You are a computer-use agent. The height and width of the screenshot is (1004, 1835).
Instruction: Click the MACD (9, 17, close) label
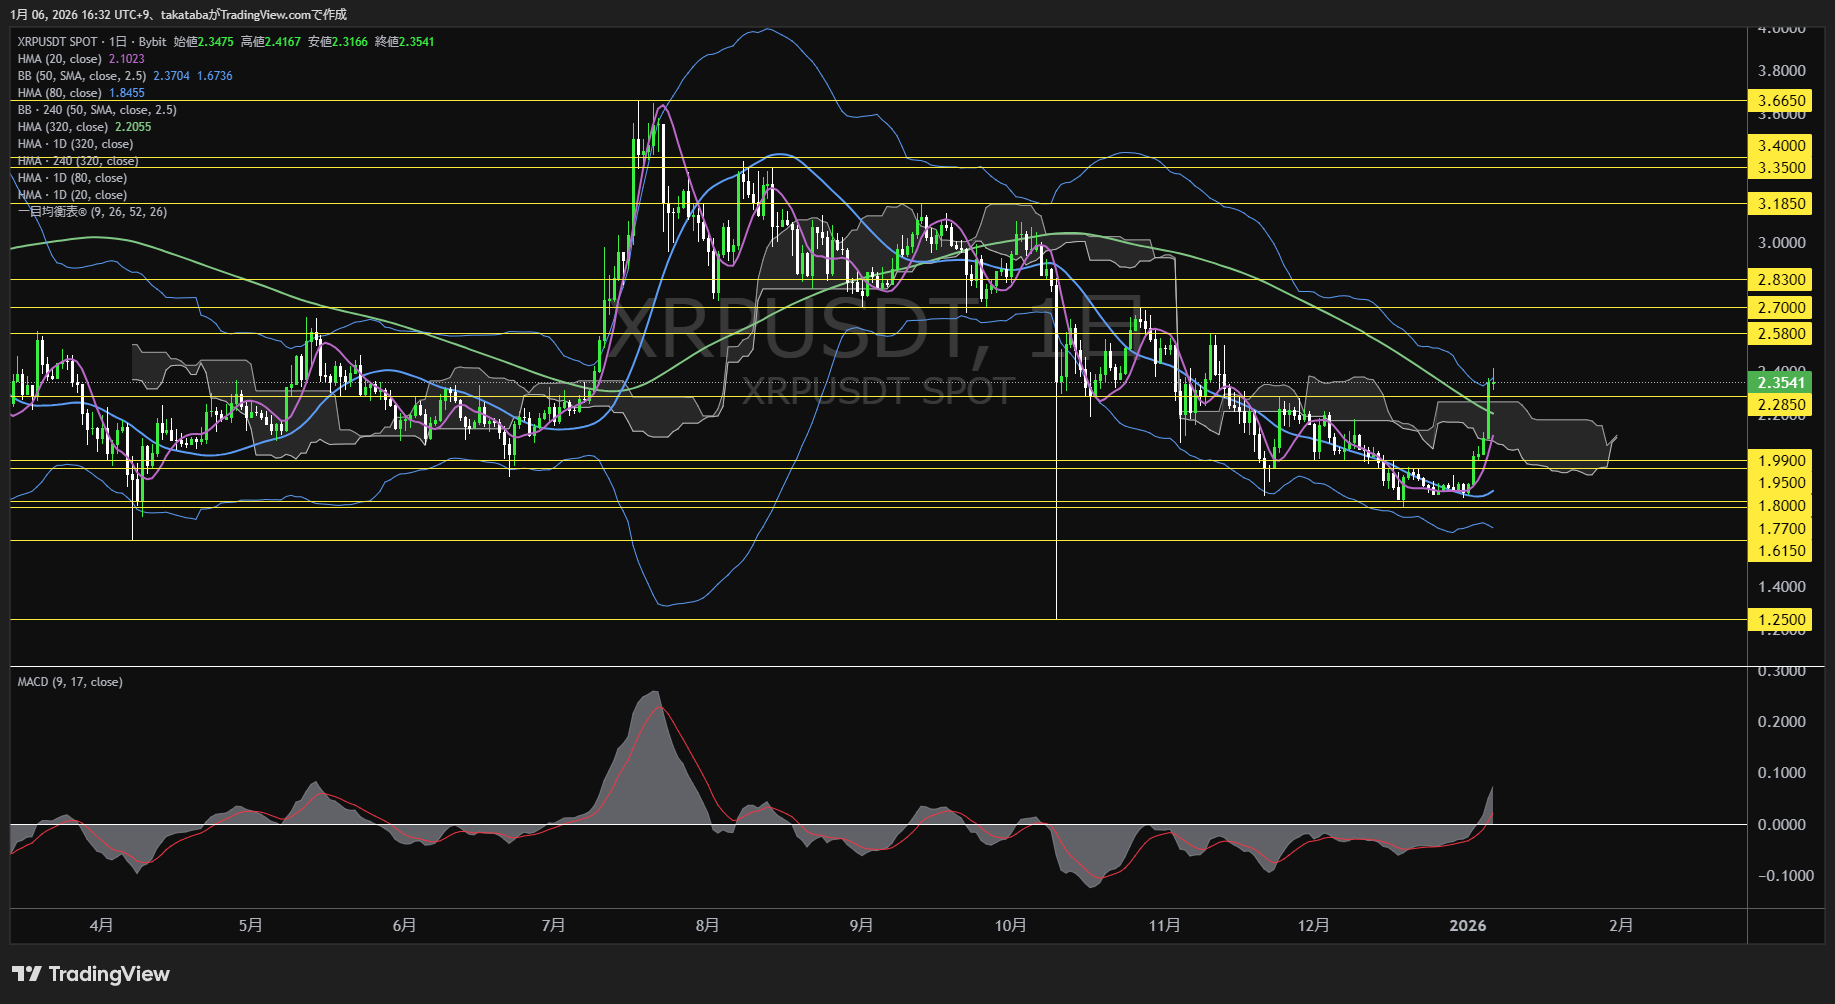pos(70,682)
